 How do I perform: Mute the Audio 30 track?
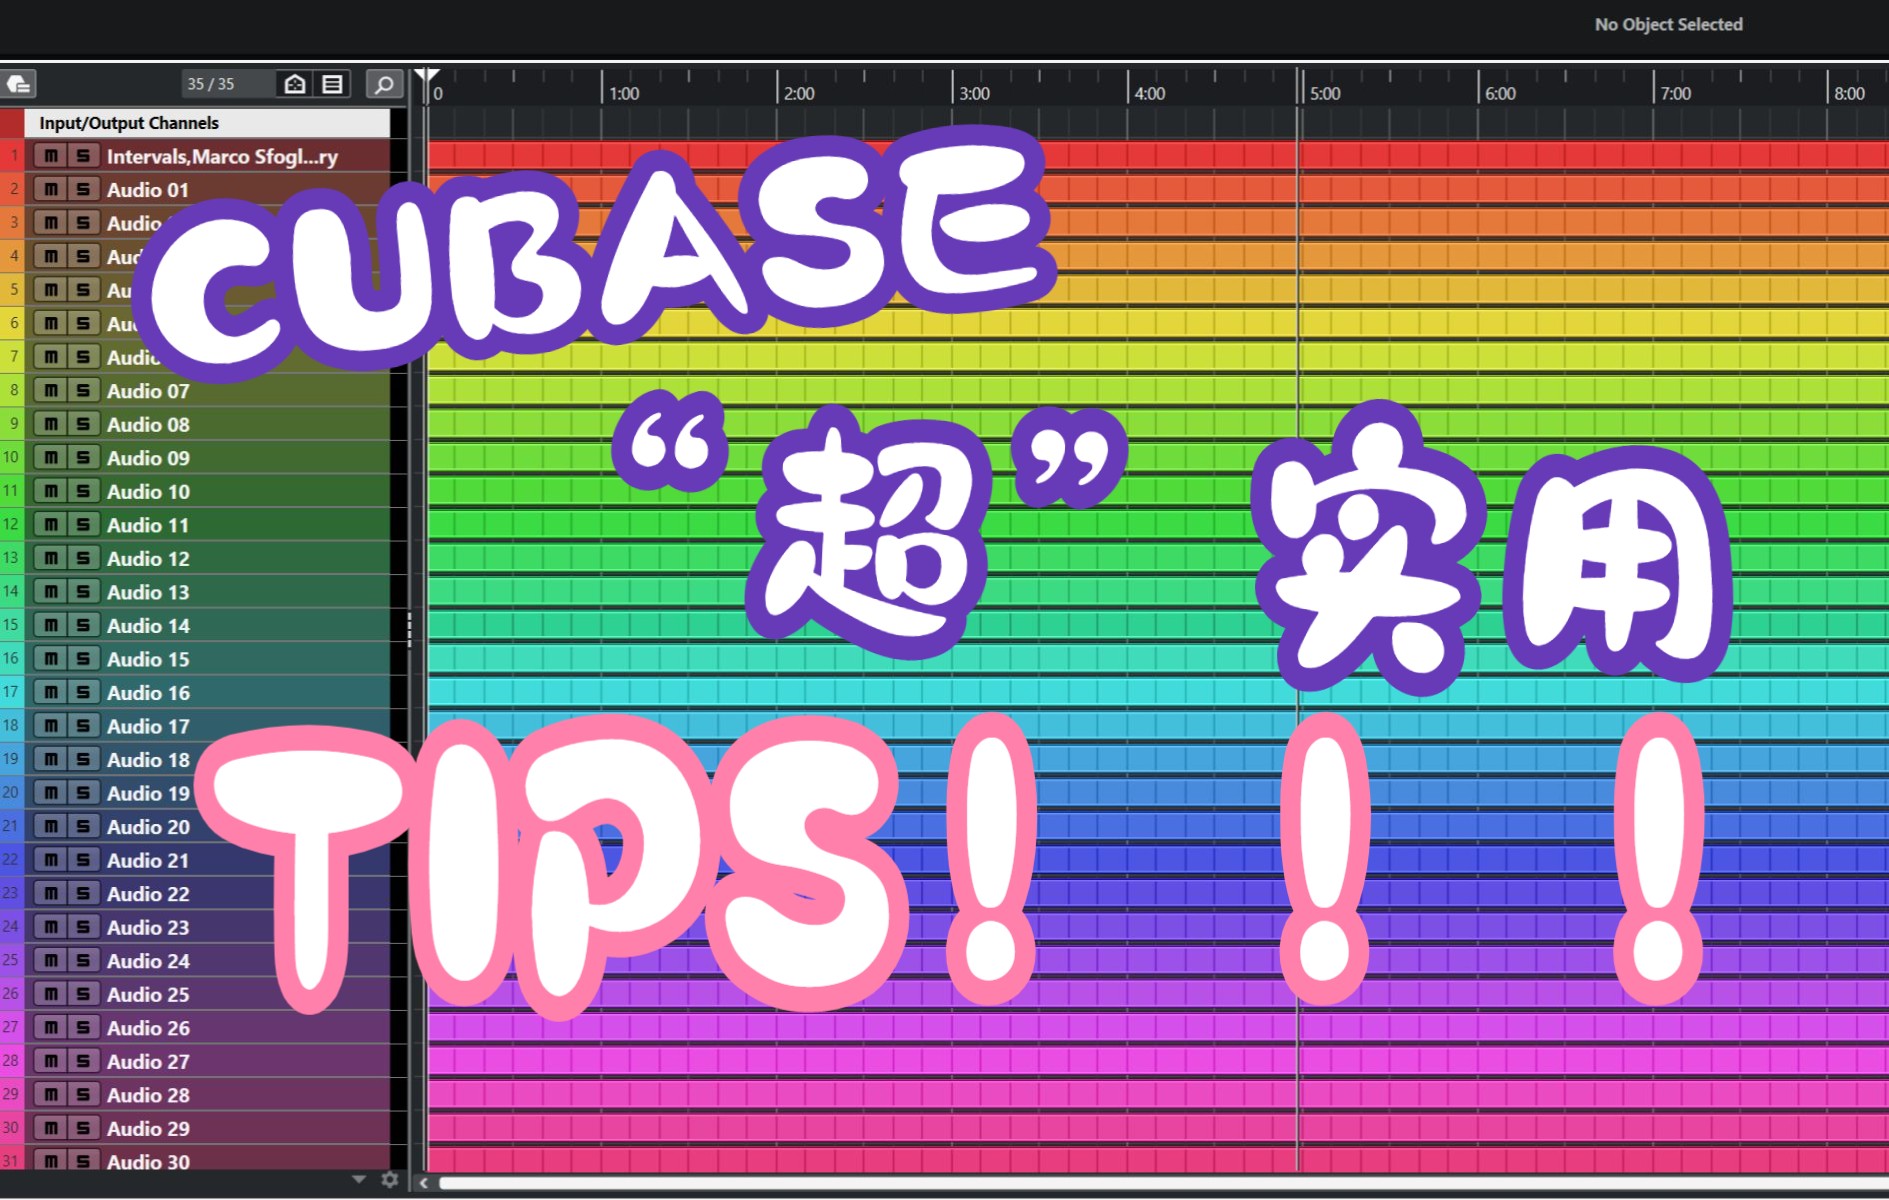coord(50,1161)
